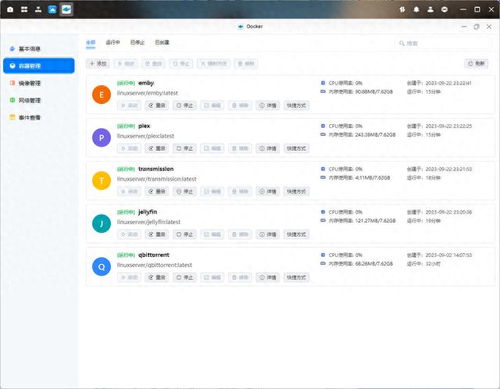Stop the emby container with 停止

185,105
